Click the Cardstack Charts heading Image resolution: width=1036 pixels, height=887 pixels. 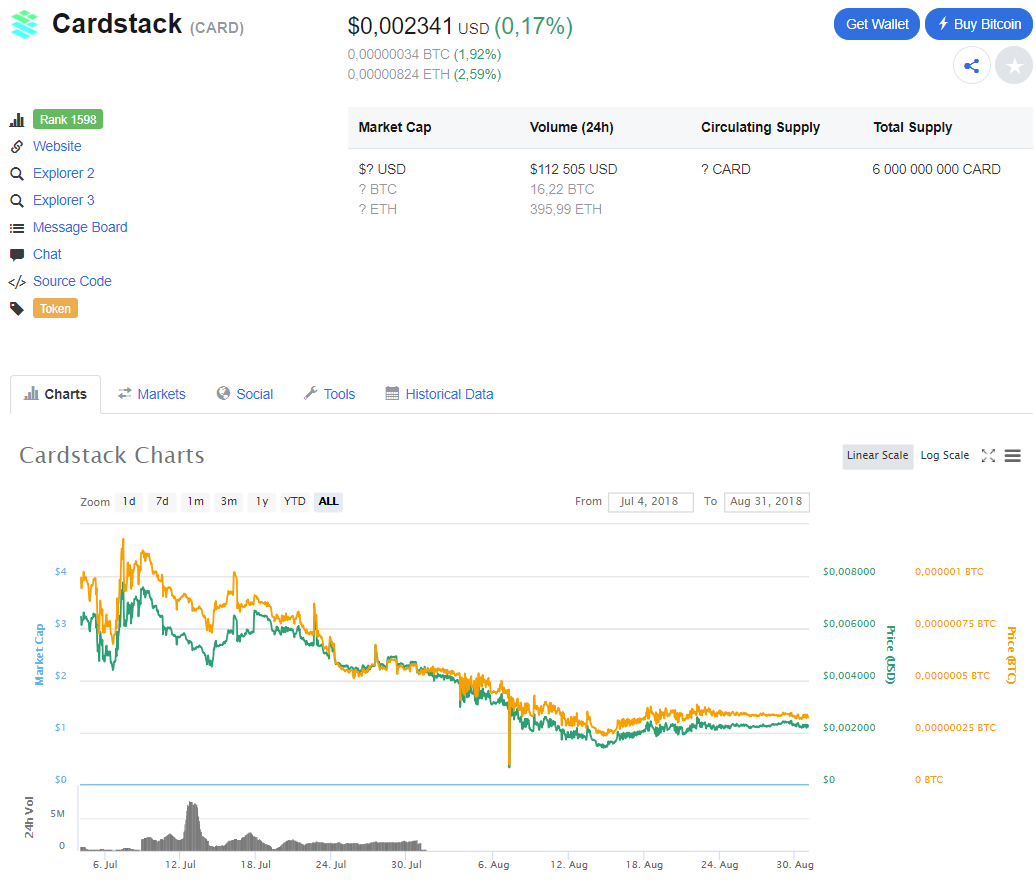tap(112, 455)
